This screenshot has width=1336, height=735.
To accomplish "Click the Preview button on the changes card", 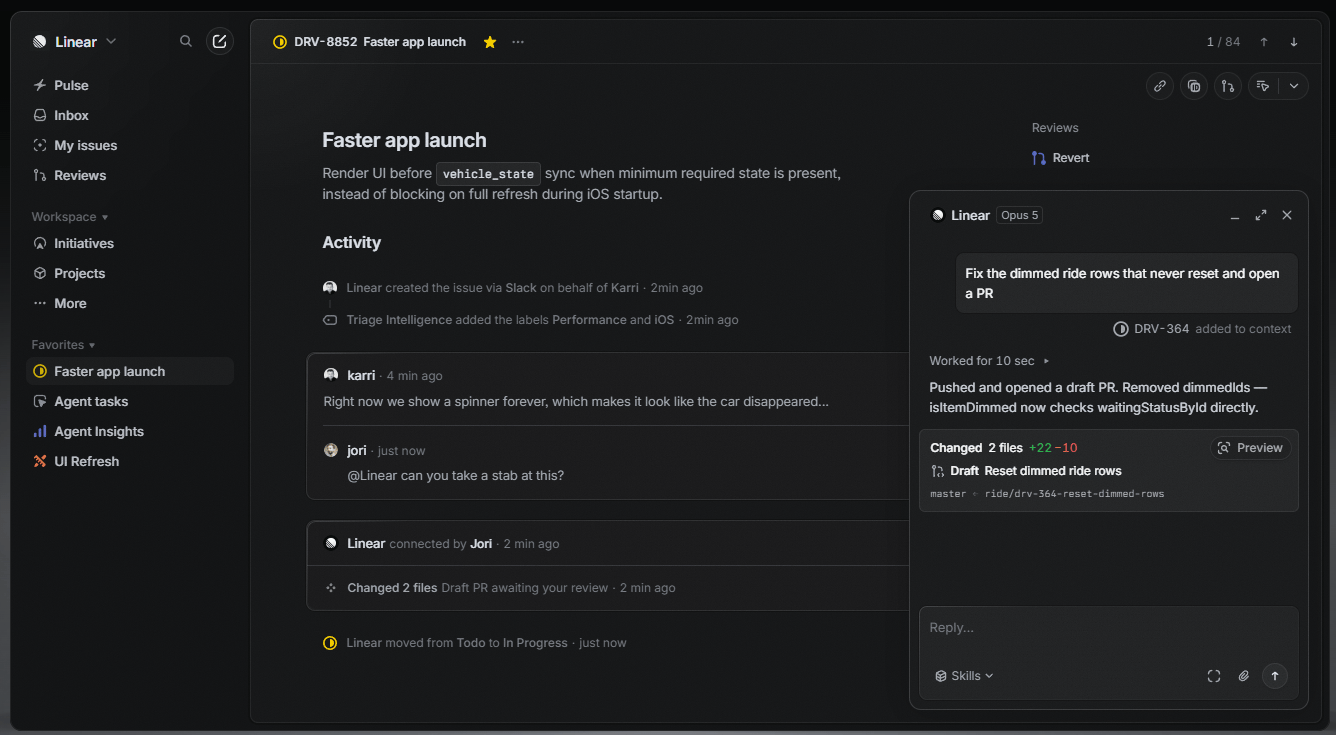I will pyautogui.click(x=1251, y=448).
